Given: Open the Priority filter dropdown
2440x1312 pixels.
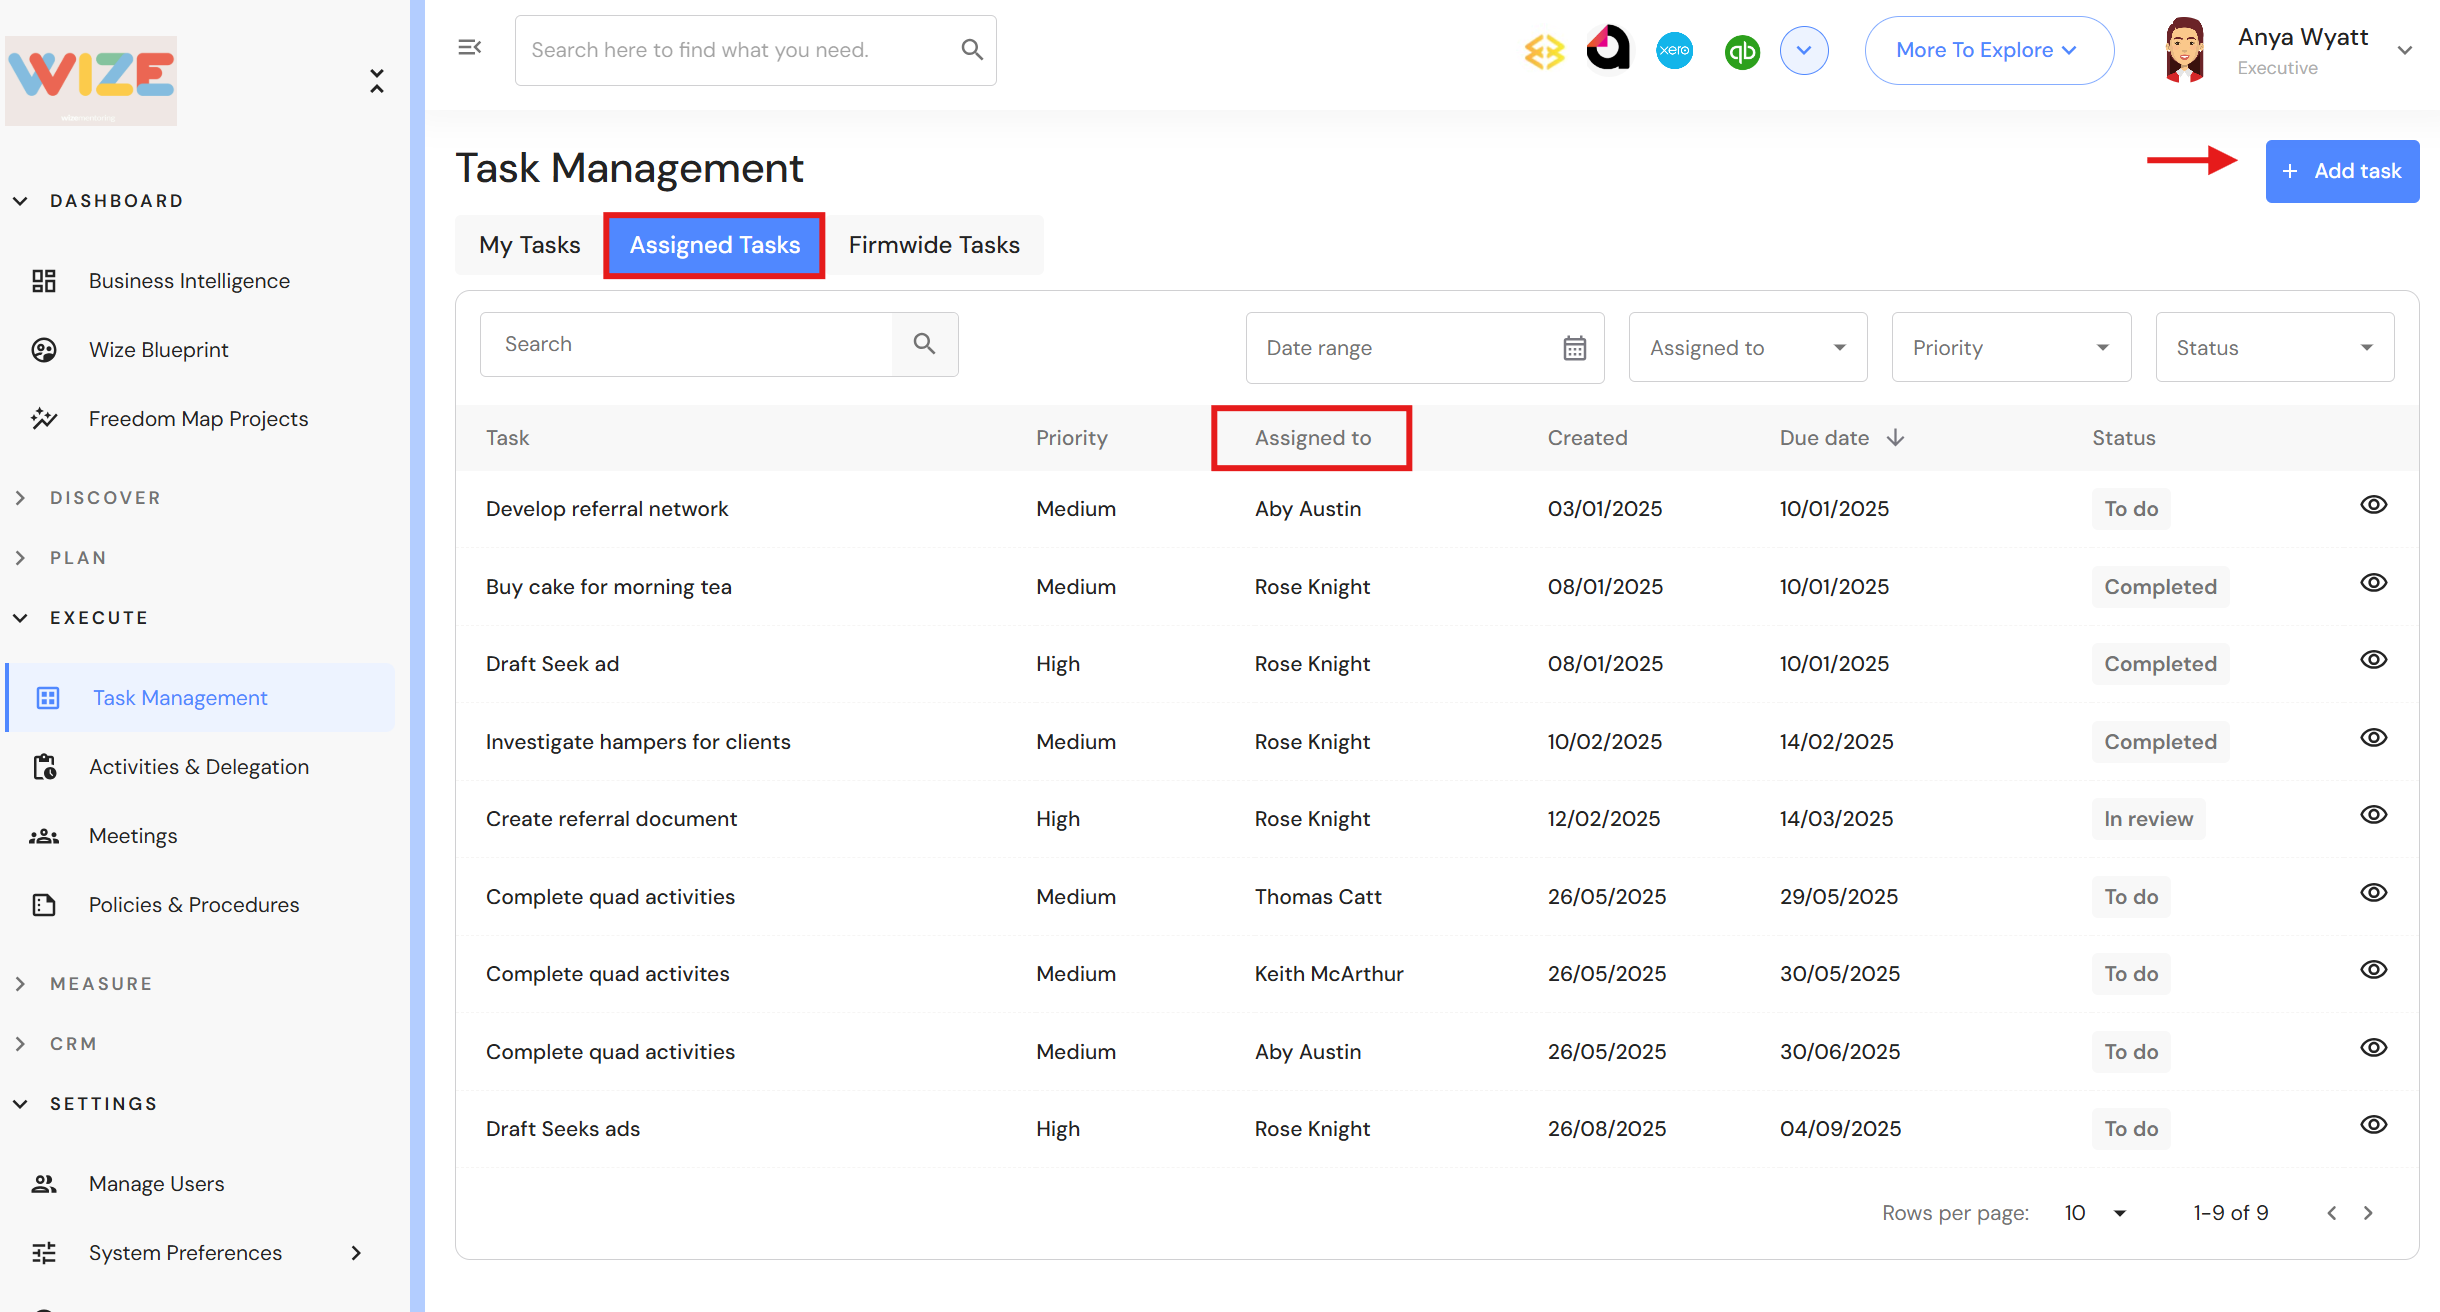Looking at the screenshot, I should point(2010,348).
